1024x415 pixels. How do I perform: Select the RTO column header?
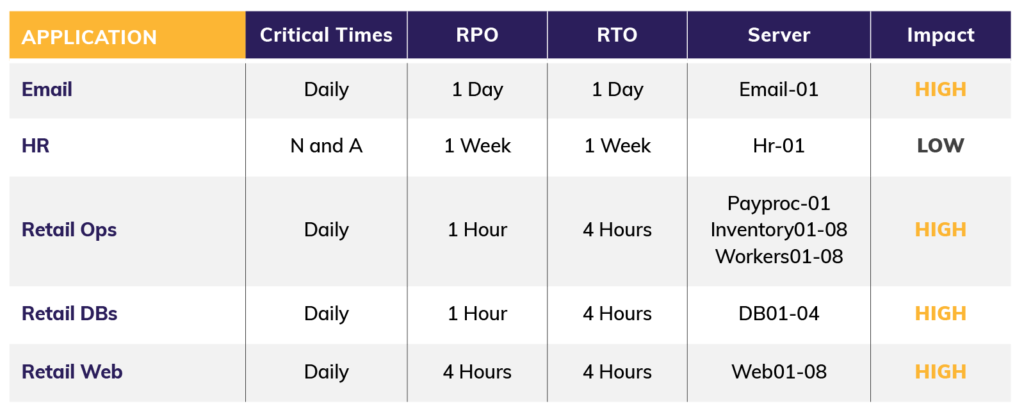click(x=617, y=35)
